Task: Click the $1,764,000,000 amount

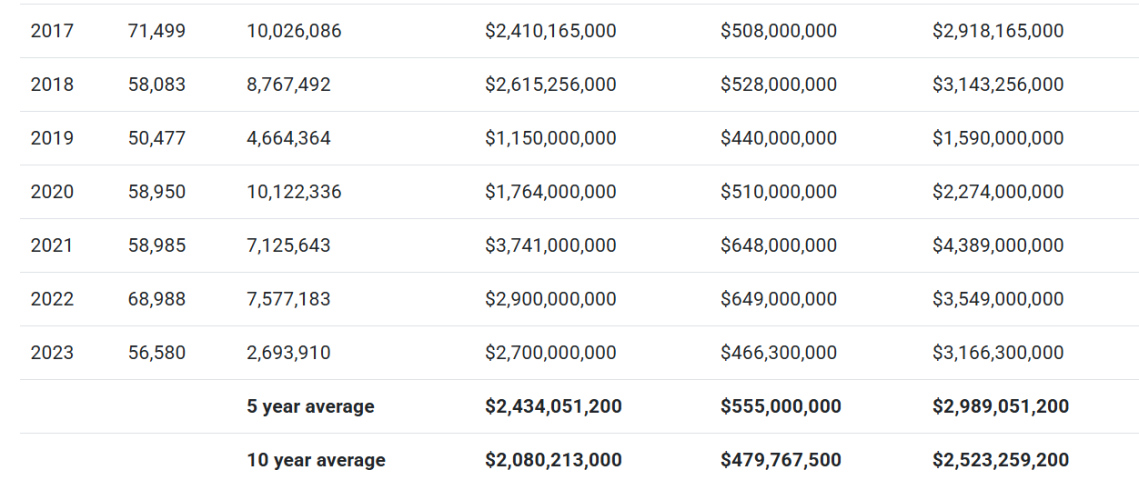Action: [x=550, y=192]
